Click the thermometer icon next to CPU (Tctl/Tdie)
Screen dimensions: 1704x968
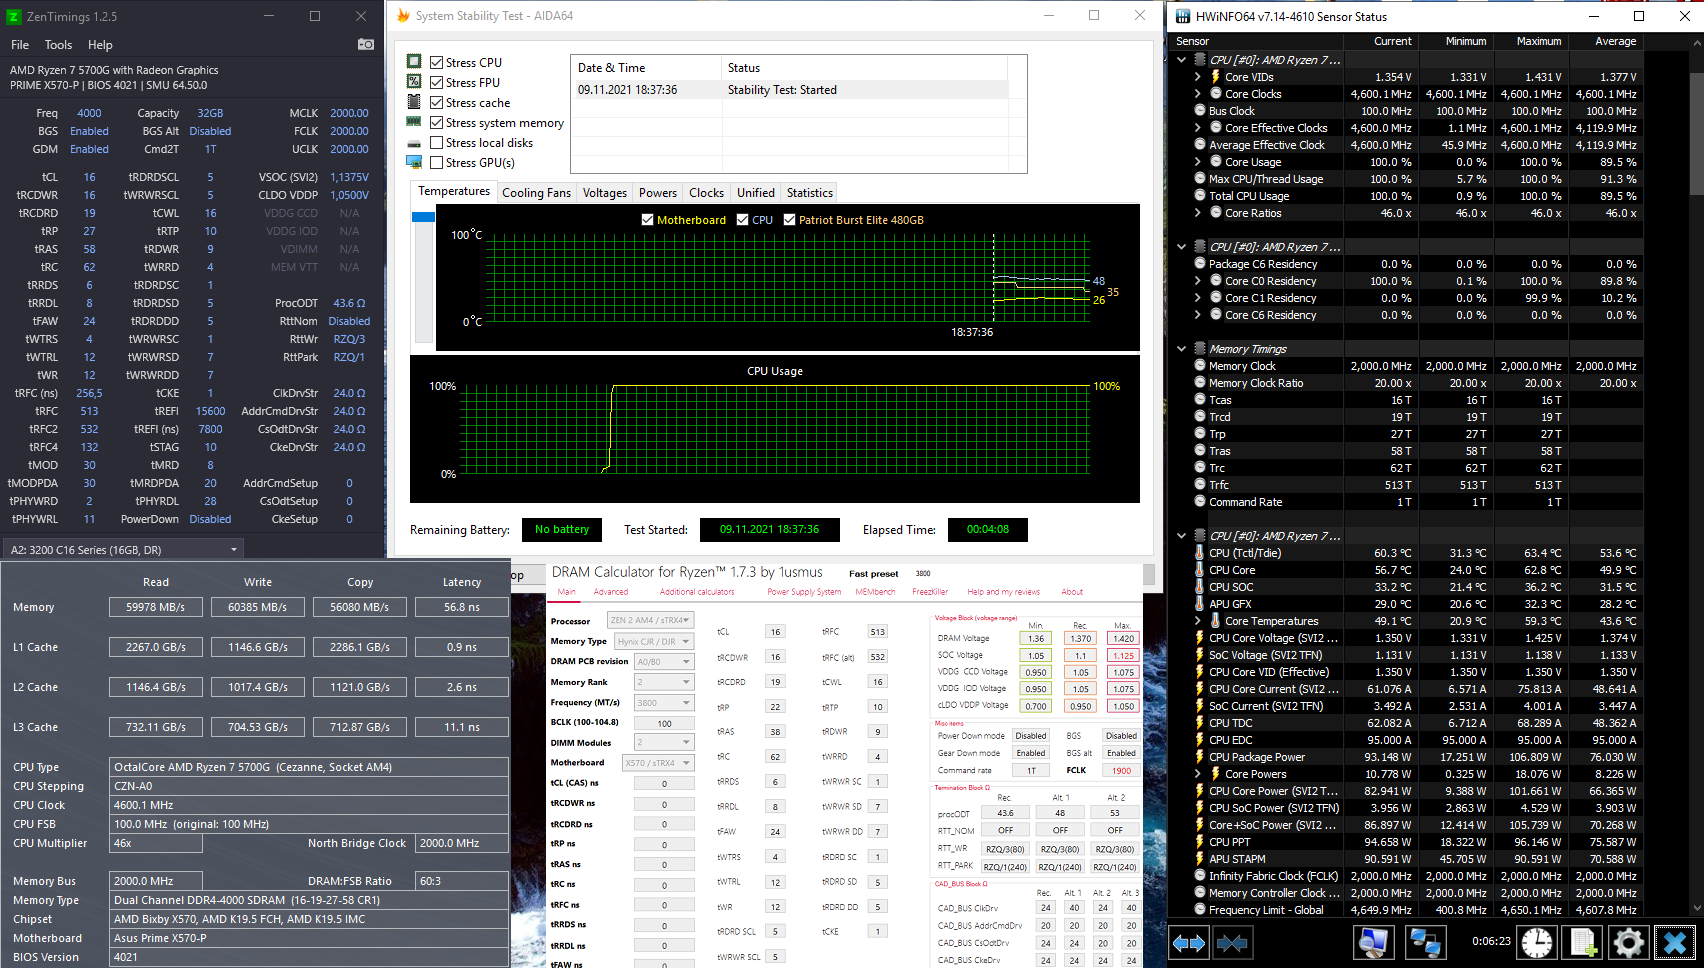1200,553
